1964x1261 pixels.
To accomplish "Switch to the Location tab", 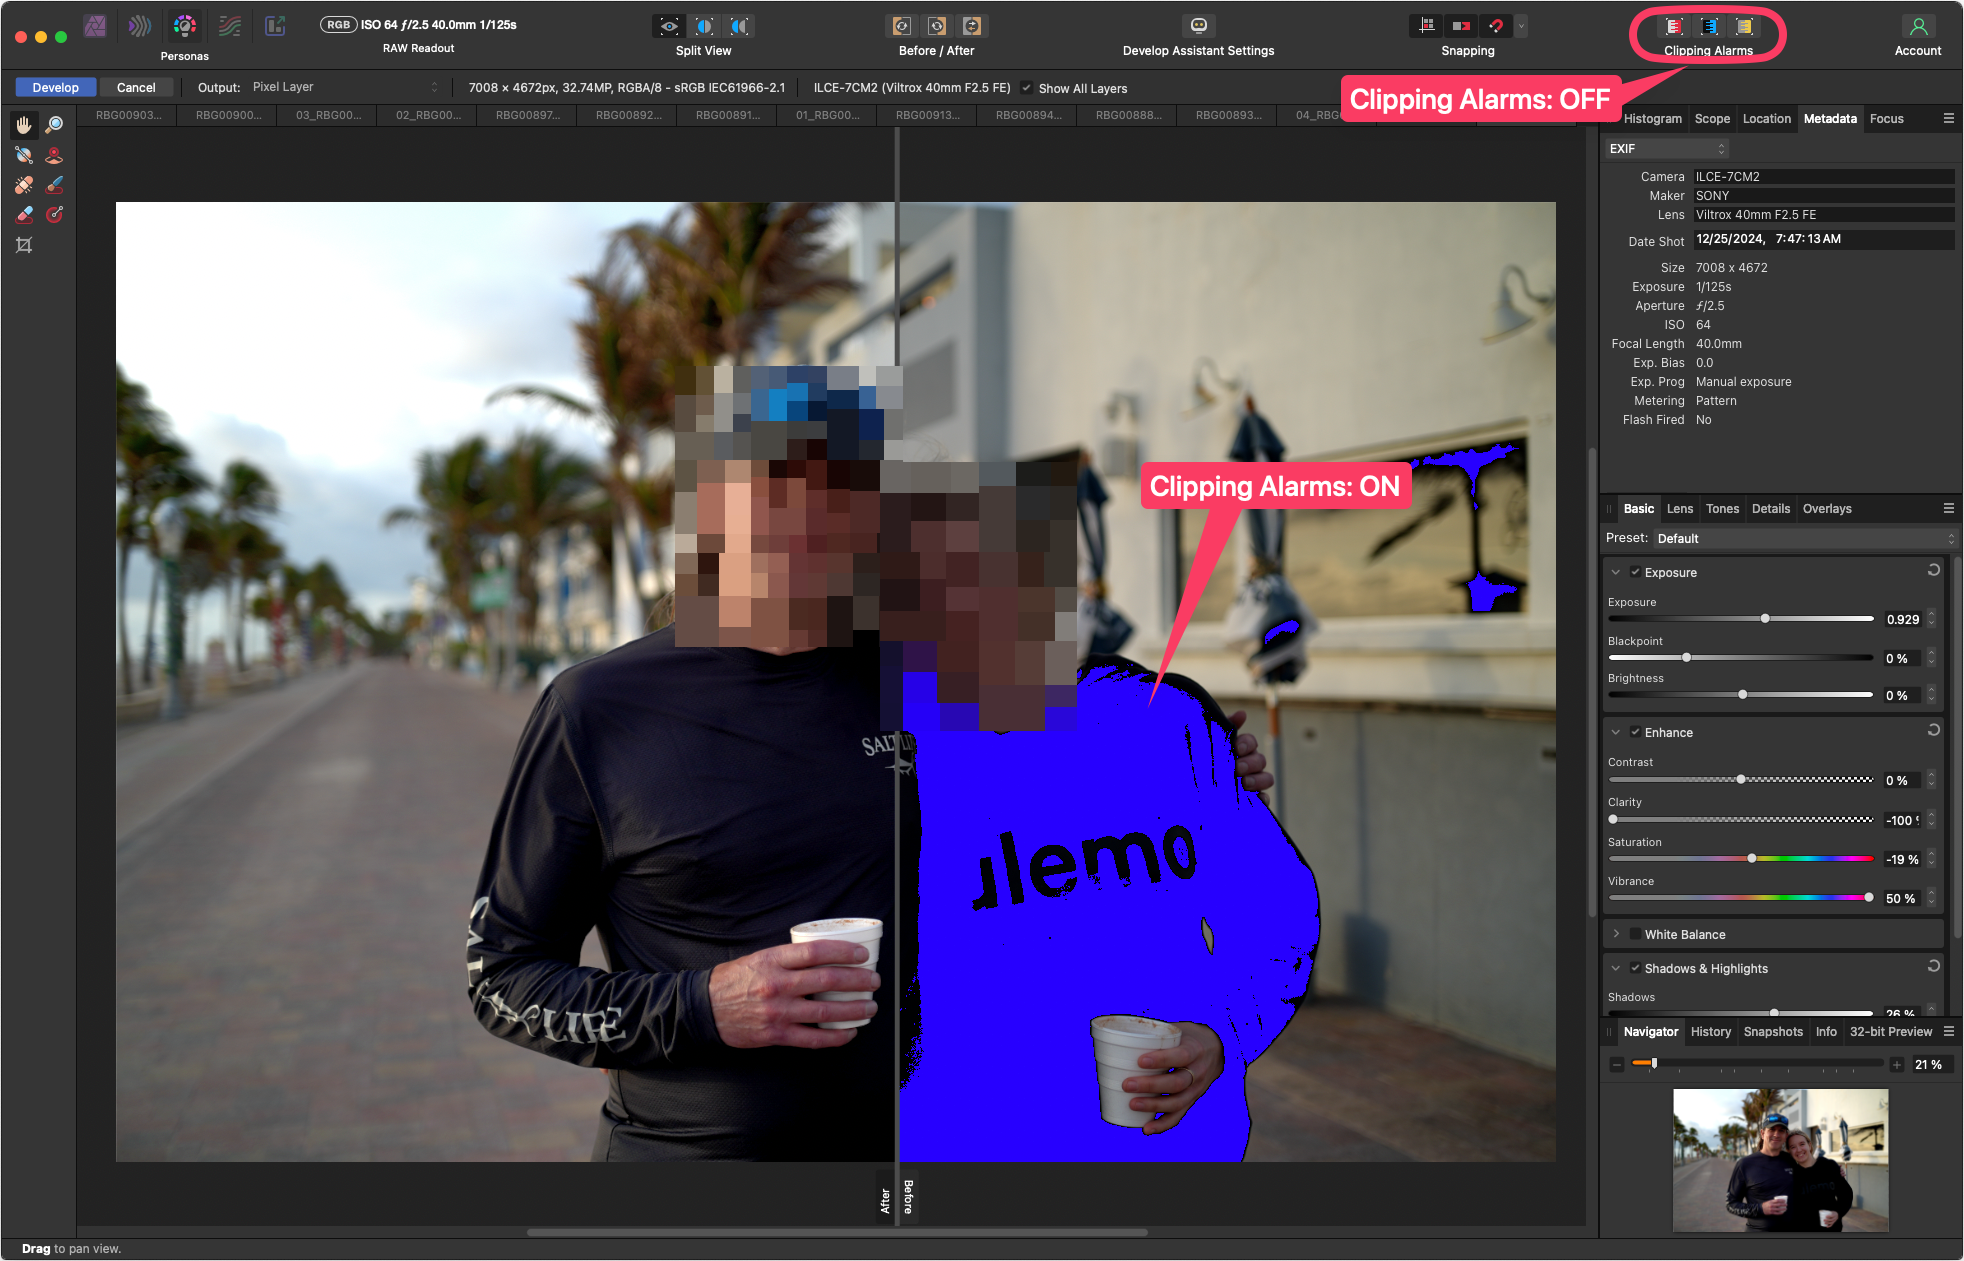I will [1766, 119].
